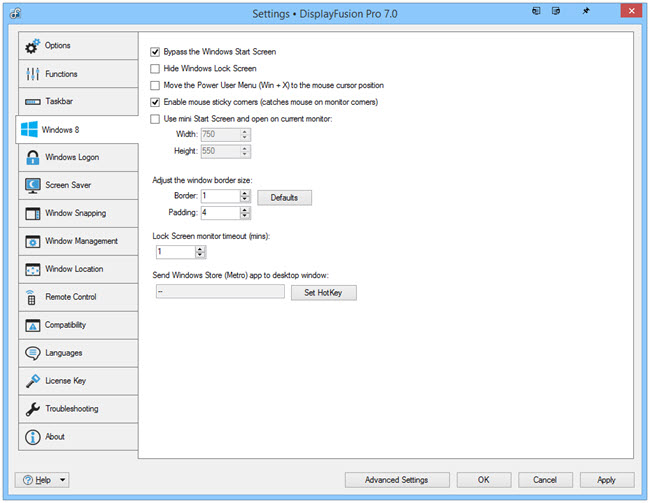Switch to the Languages tab
Viewport: 650px width, 503px height.
pyautogui.click(x=78, y=353)
